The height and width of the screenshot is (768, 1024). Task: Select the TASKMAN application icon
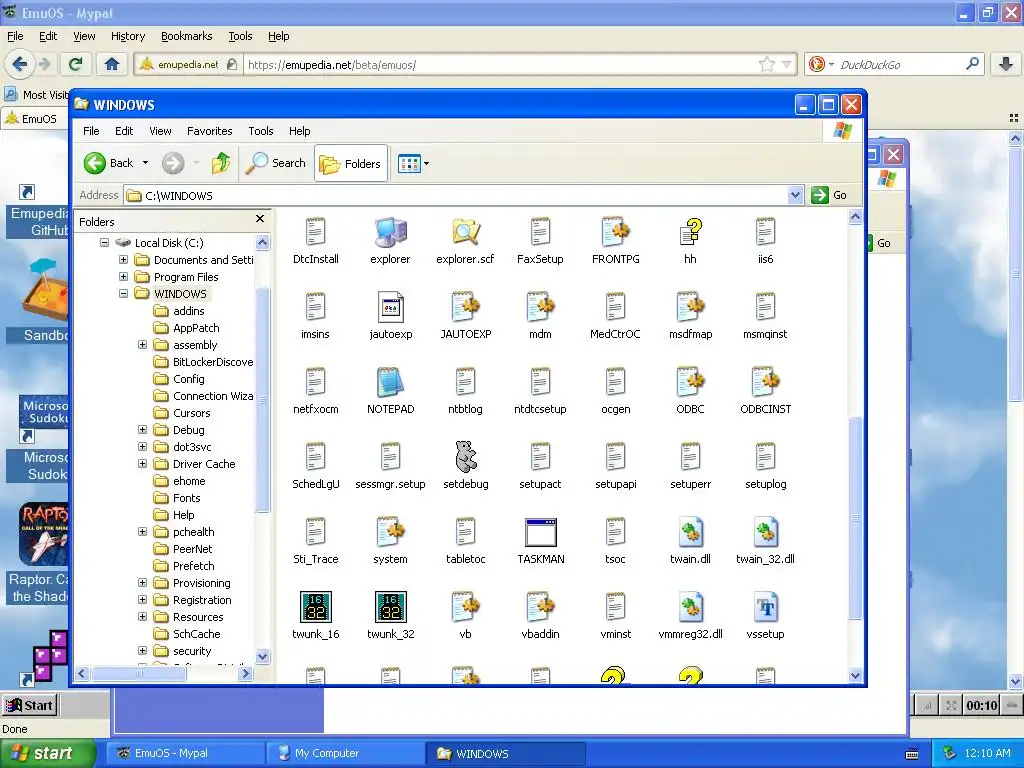(x=540, y=532)
